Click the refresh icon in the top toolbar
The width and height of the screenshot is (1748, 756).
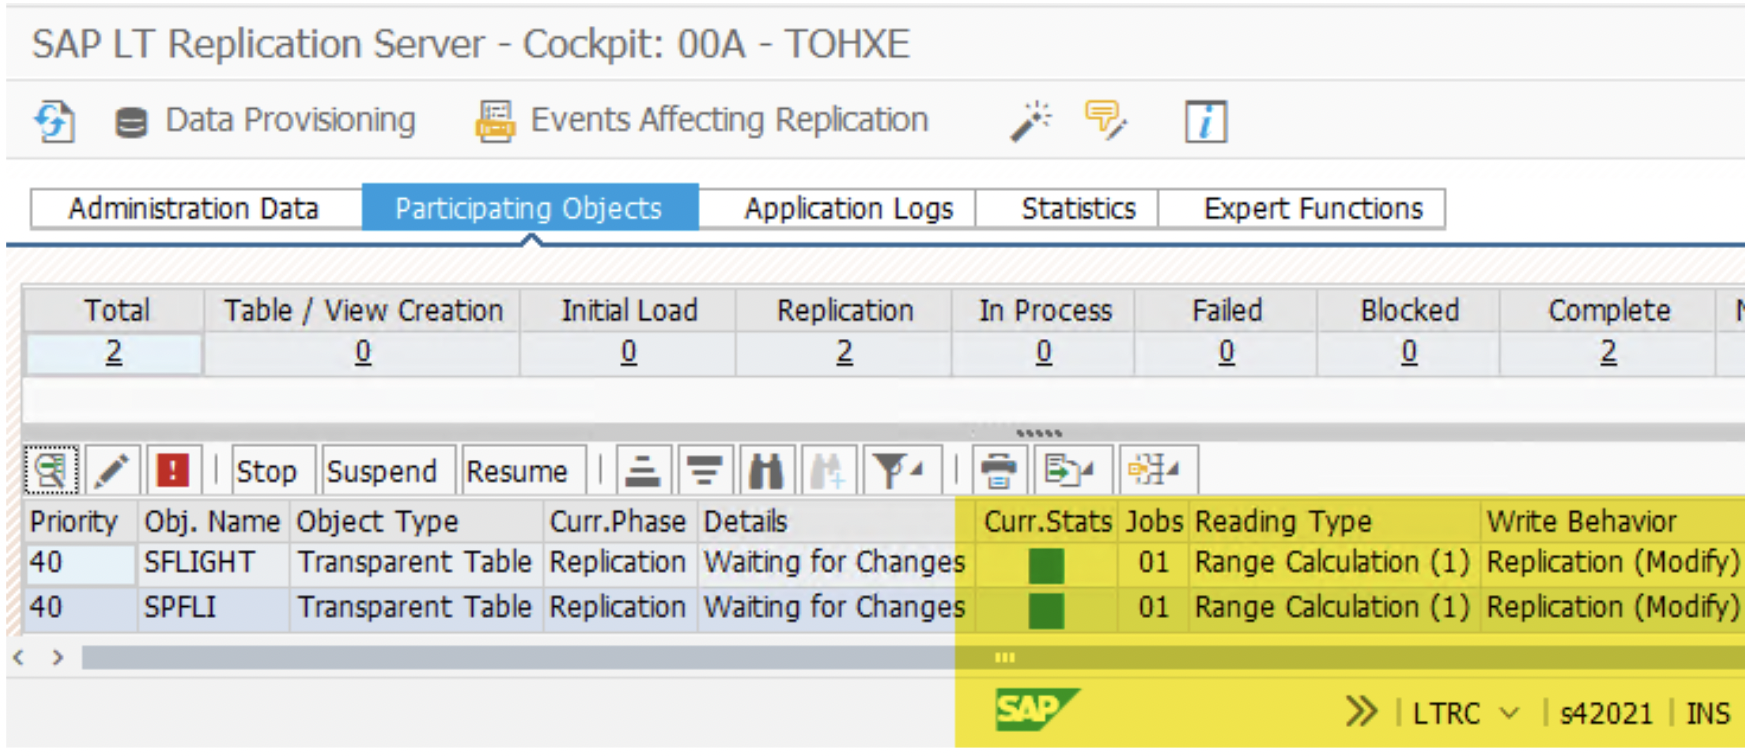[54, 121]
